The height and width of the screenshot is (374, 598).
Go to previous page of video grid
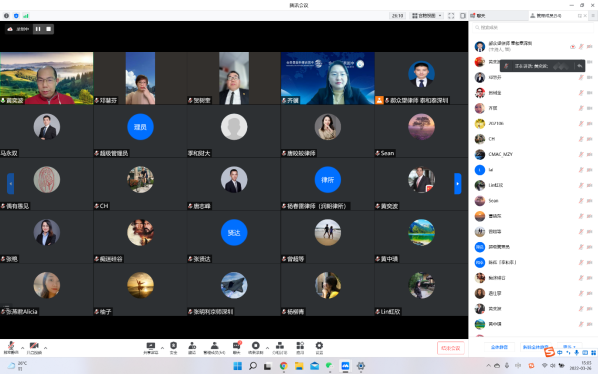[x=11, y=184]
